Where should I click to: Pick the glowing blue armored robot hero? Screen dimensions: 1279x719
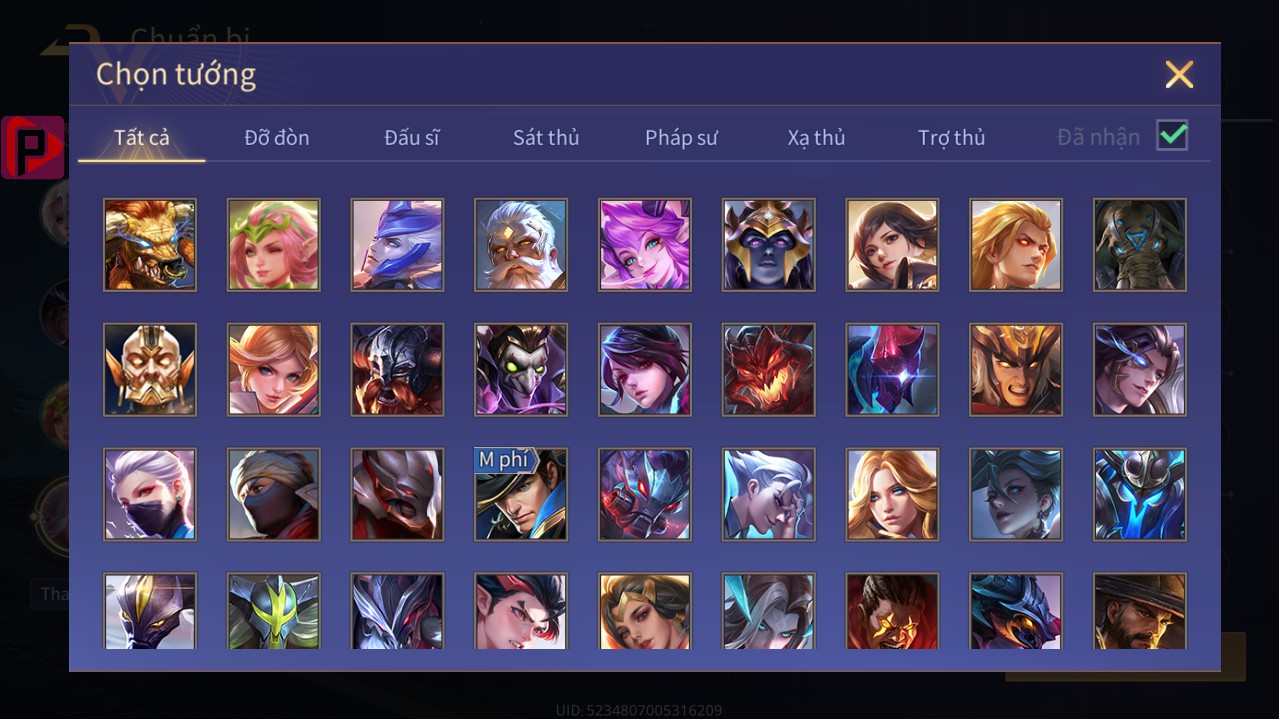(1140, 494)
